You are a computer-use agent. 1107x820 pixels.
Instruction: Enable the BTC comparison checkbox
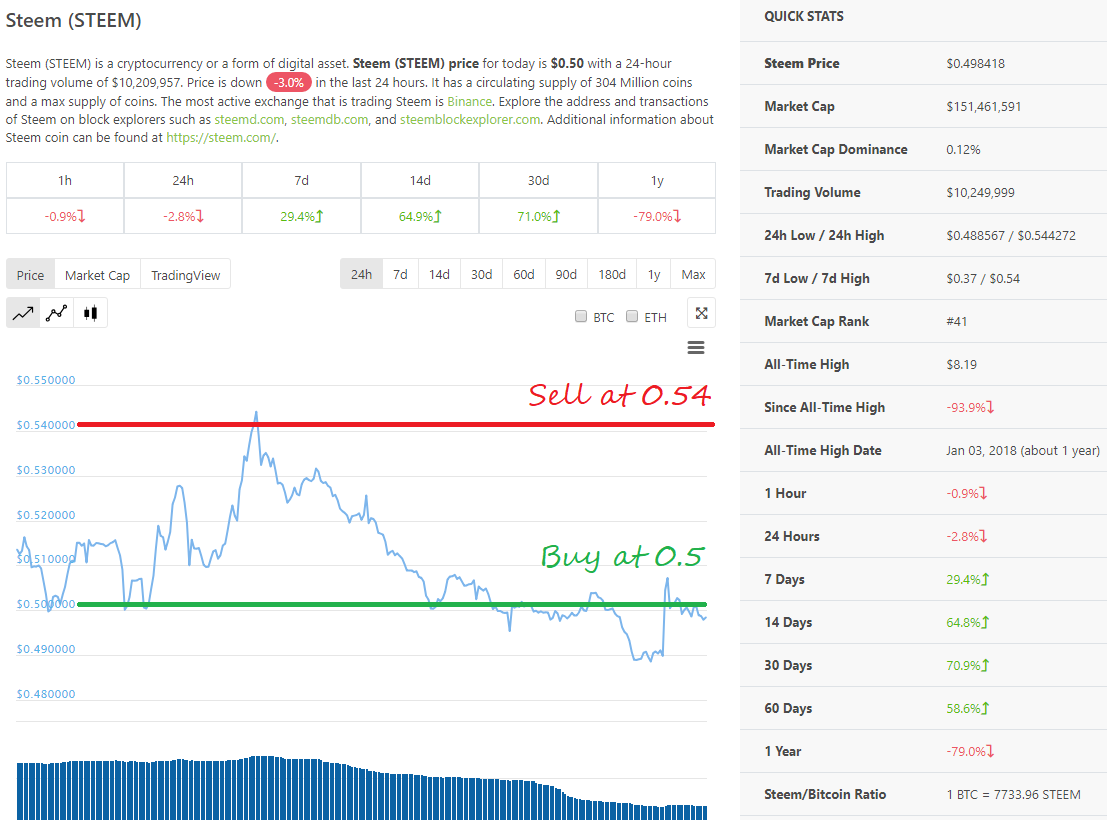[x=581, y=316]
